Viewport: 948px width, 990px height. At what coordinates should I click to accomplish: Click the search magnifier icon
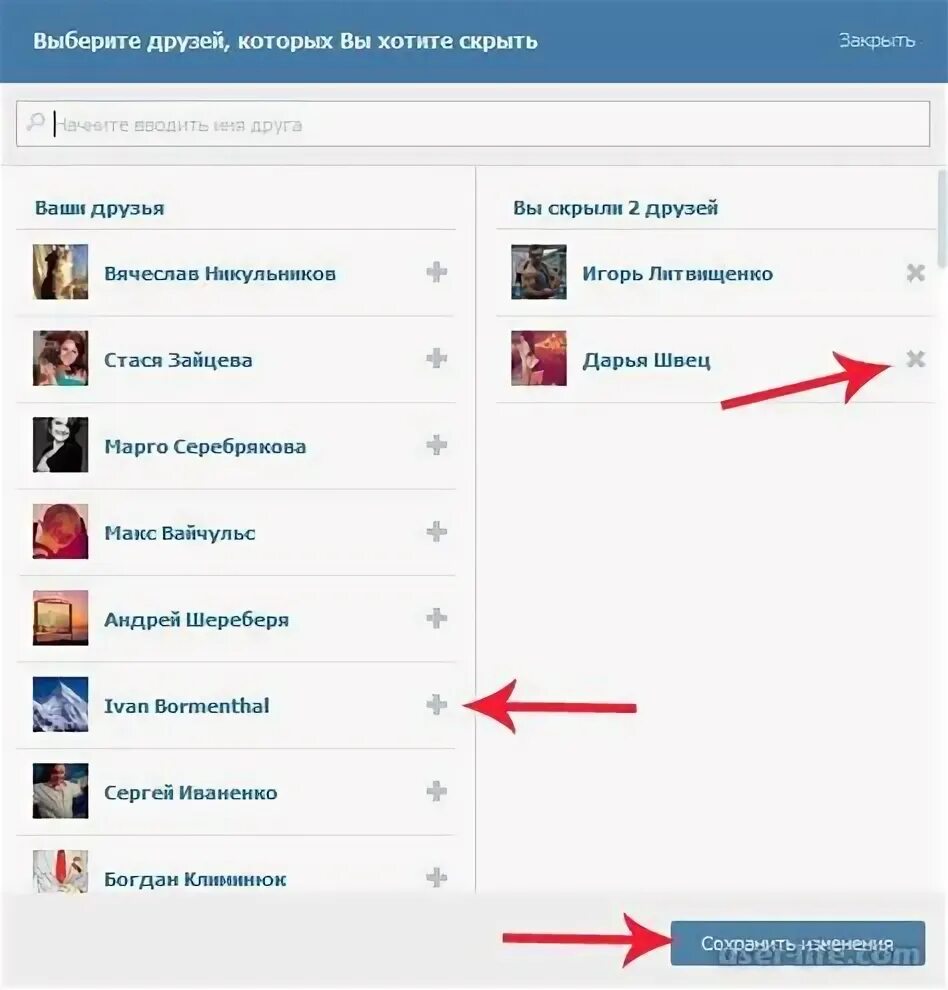pos(35,121)
